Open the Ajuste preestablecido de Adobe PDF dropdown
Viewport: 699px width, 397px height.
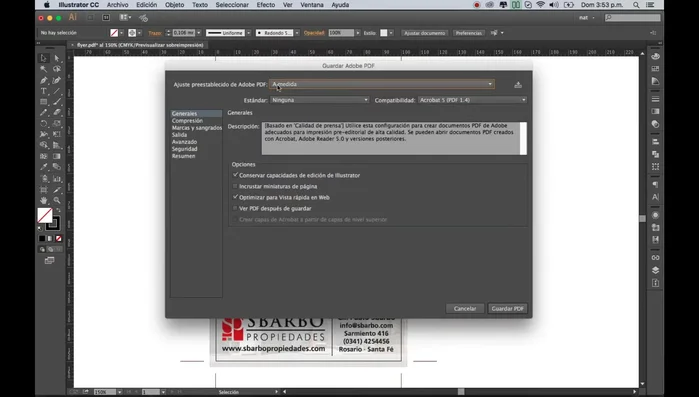[382, 84]
